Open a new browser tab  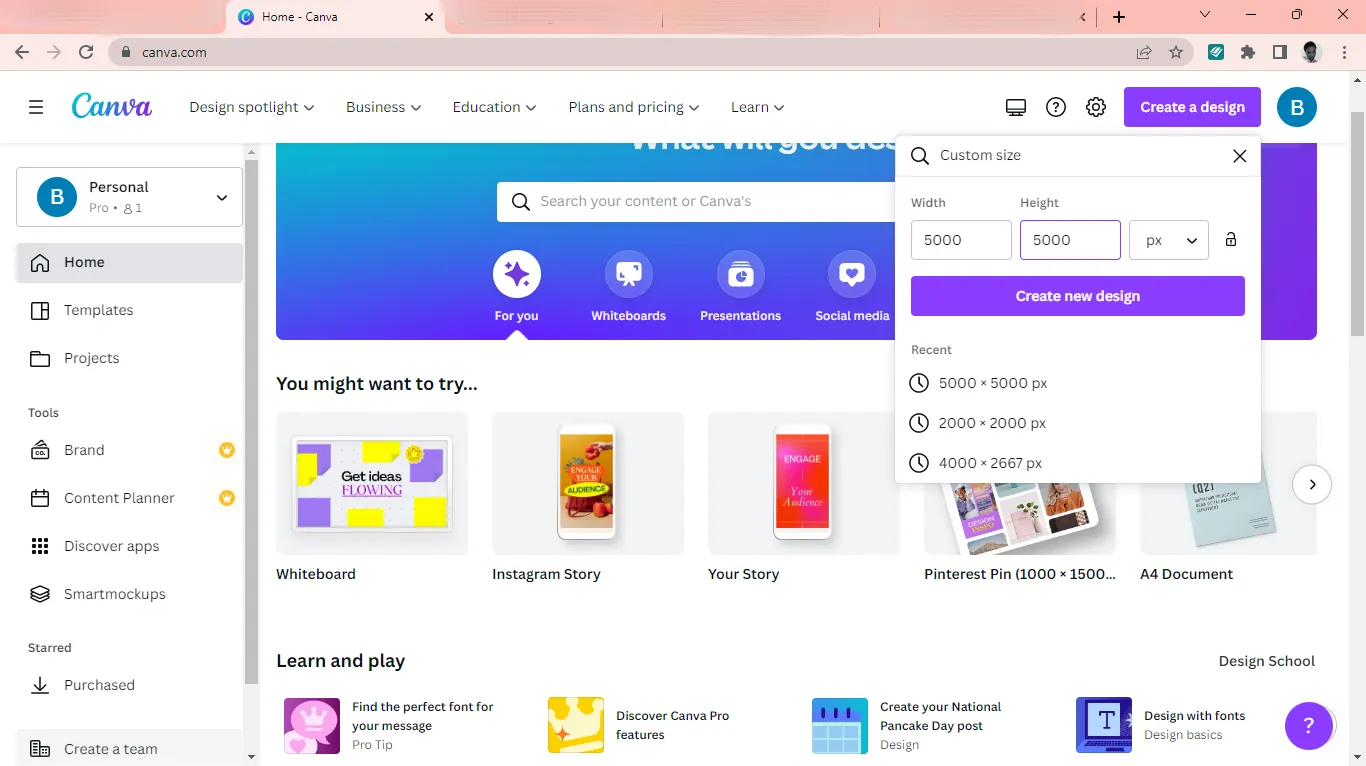(x=1119, y=17)
